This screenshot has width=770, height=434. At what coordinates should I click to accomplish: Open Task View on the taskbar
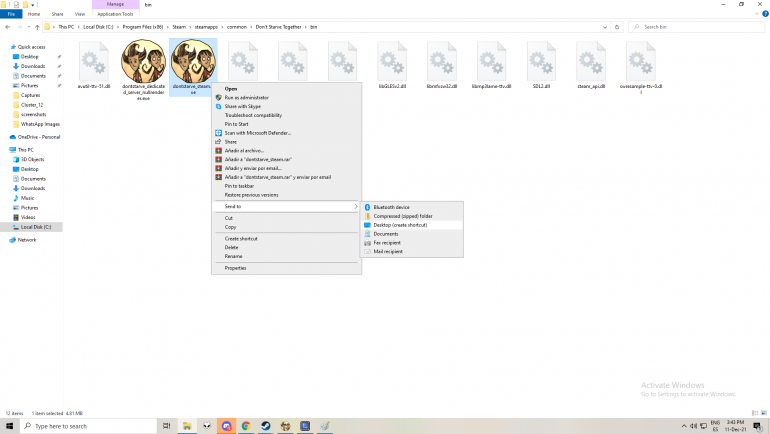point(166,426)
